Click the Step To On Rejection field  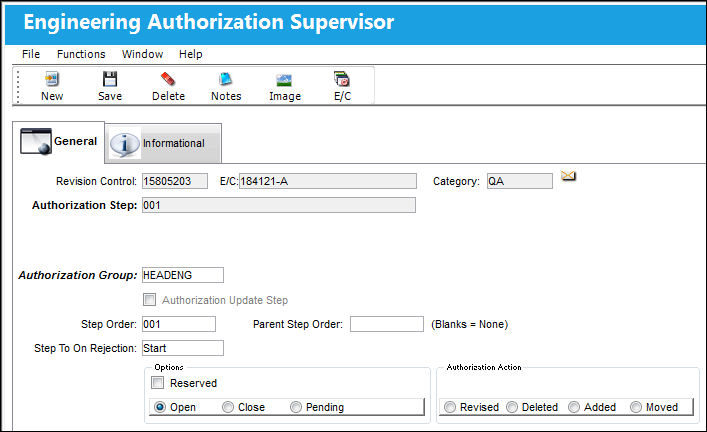coord(183,348)
